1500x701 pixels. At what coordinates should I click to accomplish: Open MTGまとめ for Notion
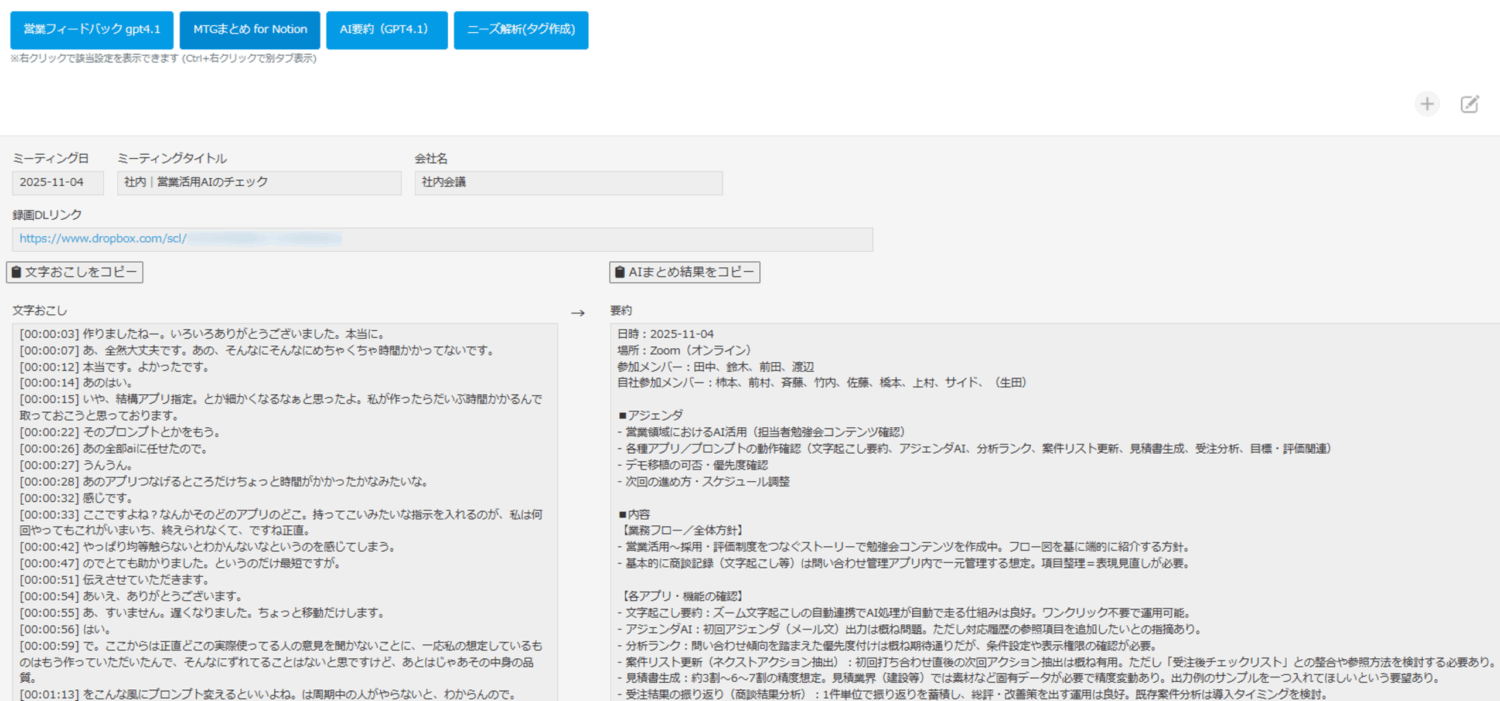tap(249, 29)
